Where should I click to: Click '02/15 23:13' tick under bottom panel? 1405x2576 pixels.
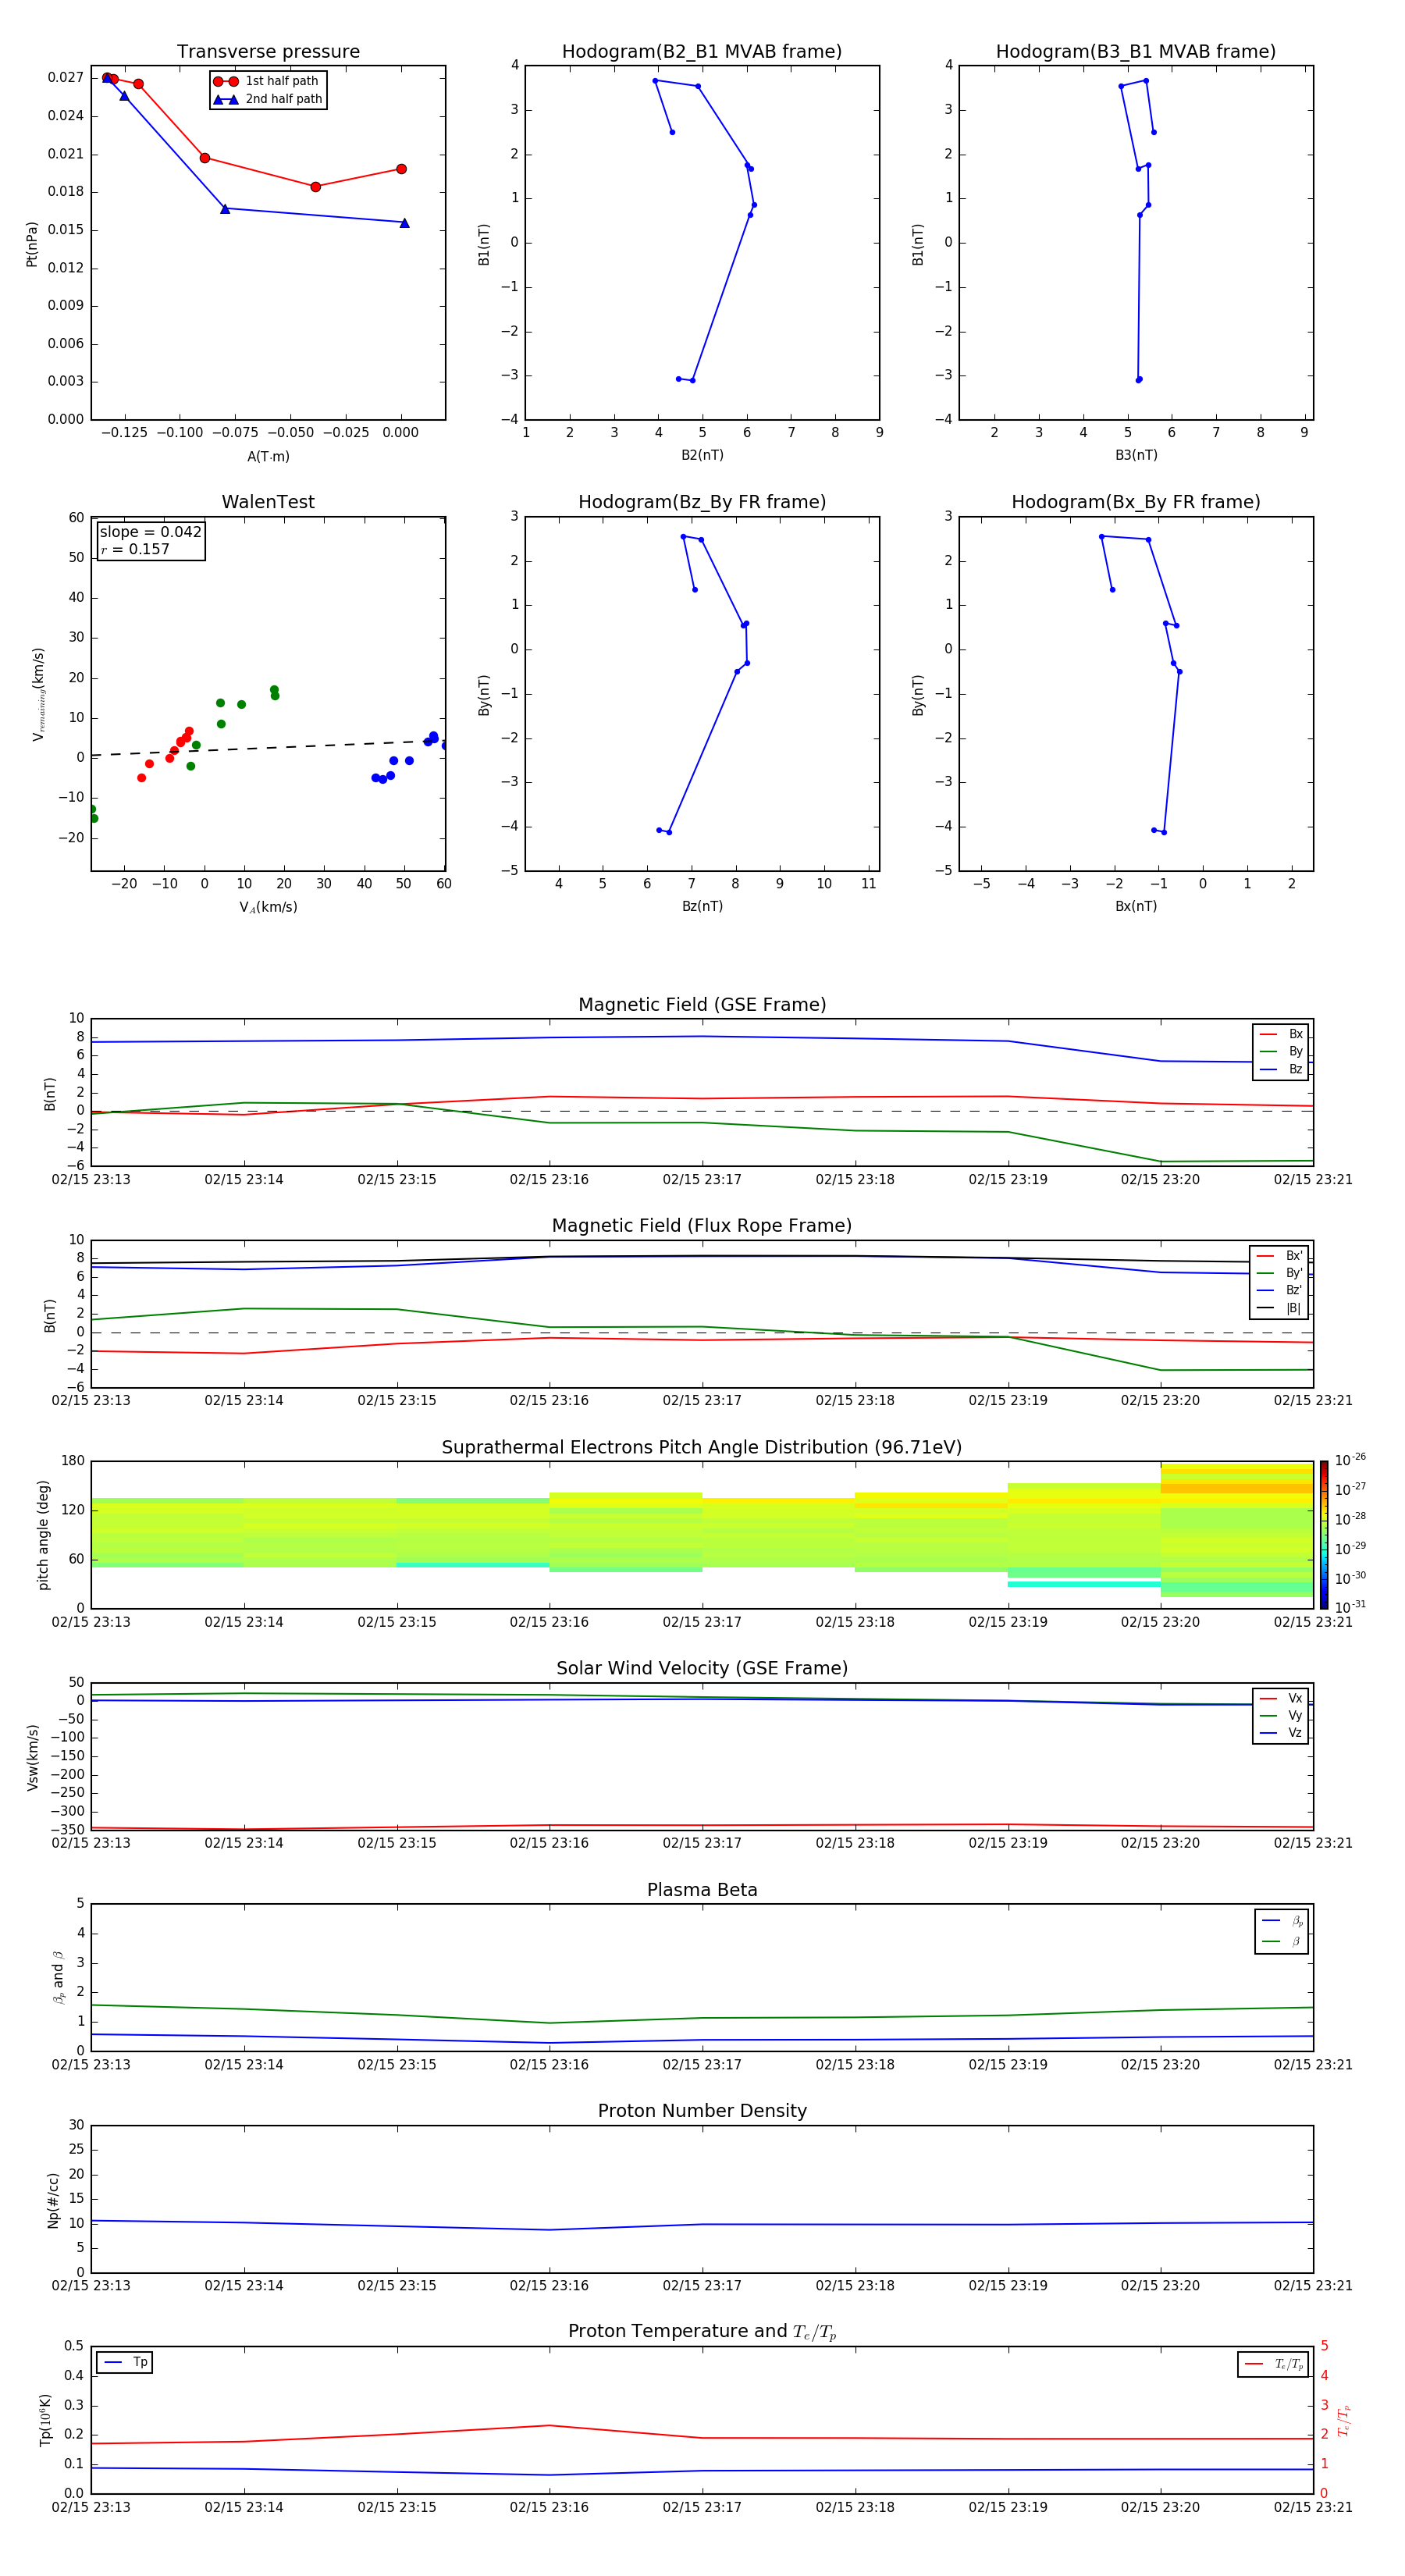(x=91, y=2507)
